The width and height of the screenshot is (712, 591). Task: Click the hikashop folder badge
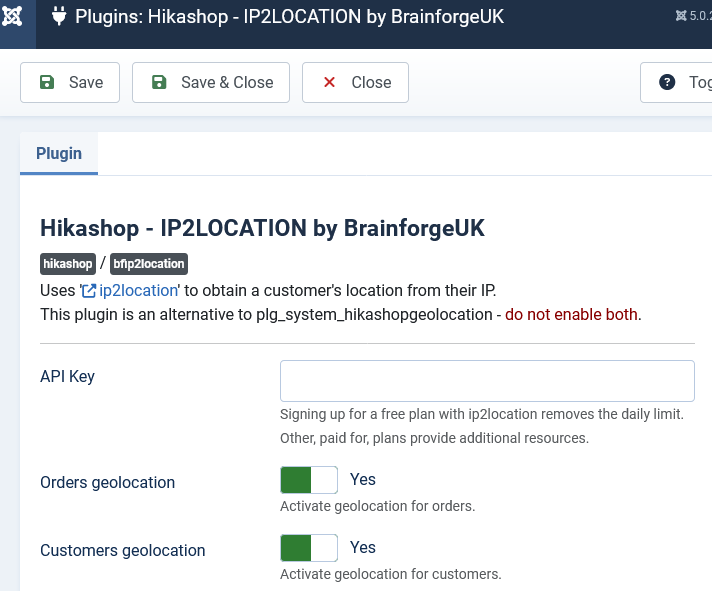[68, 264]
